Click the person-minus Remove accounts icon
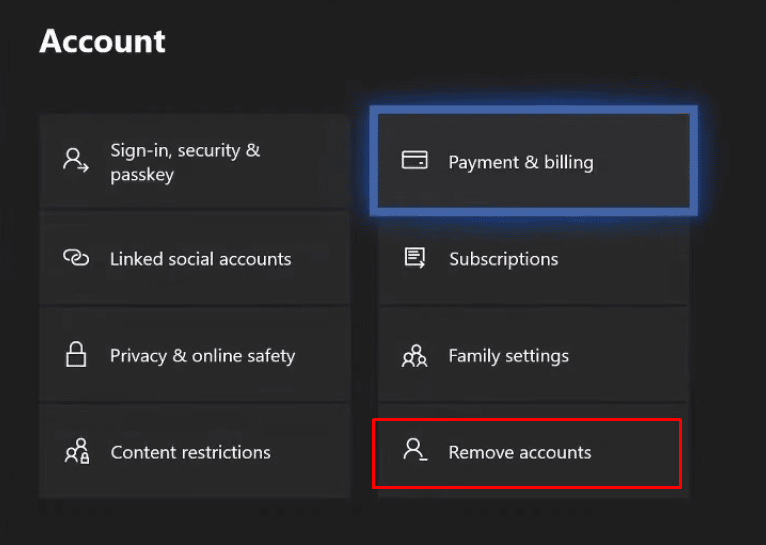Image resolution: width=766 pixels, height=545 pixels. click(414, 451)
